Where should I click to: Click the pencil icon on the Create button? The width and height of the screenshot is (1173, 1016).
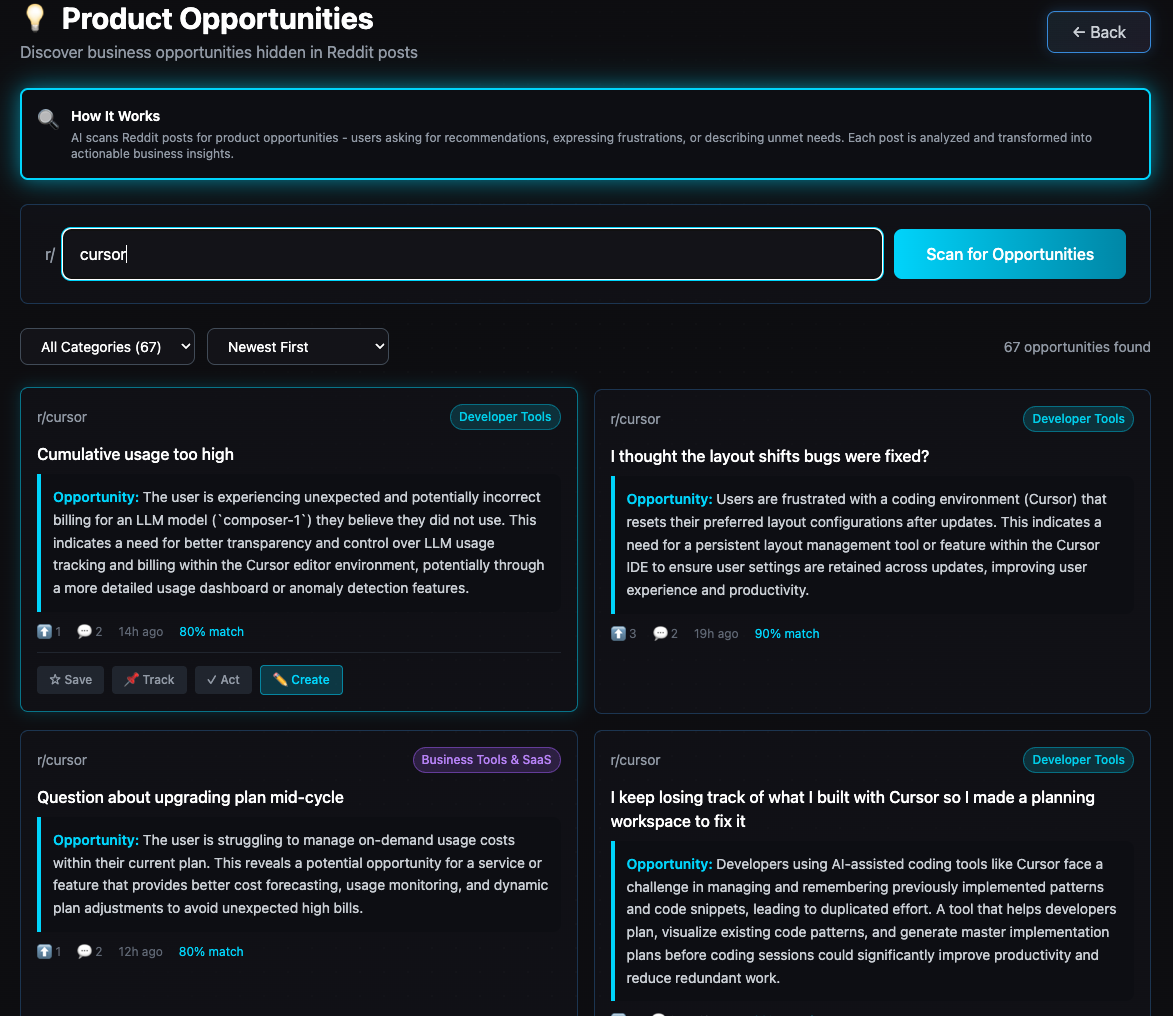click(x=283, y=679)
